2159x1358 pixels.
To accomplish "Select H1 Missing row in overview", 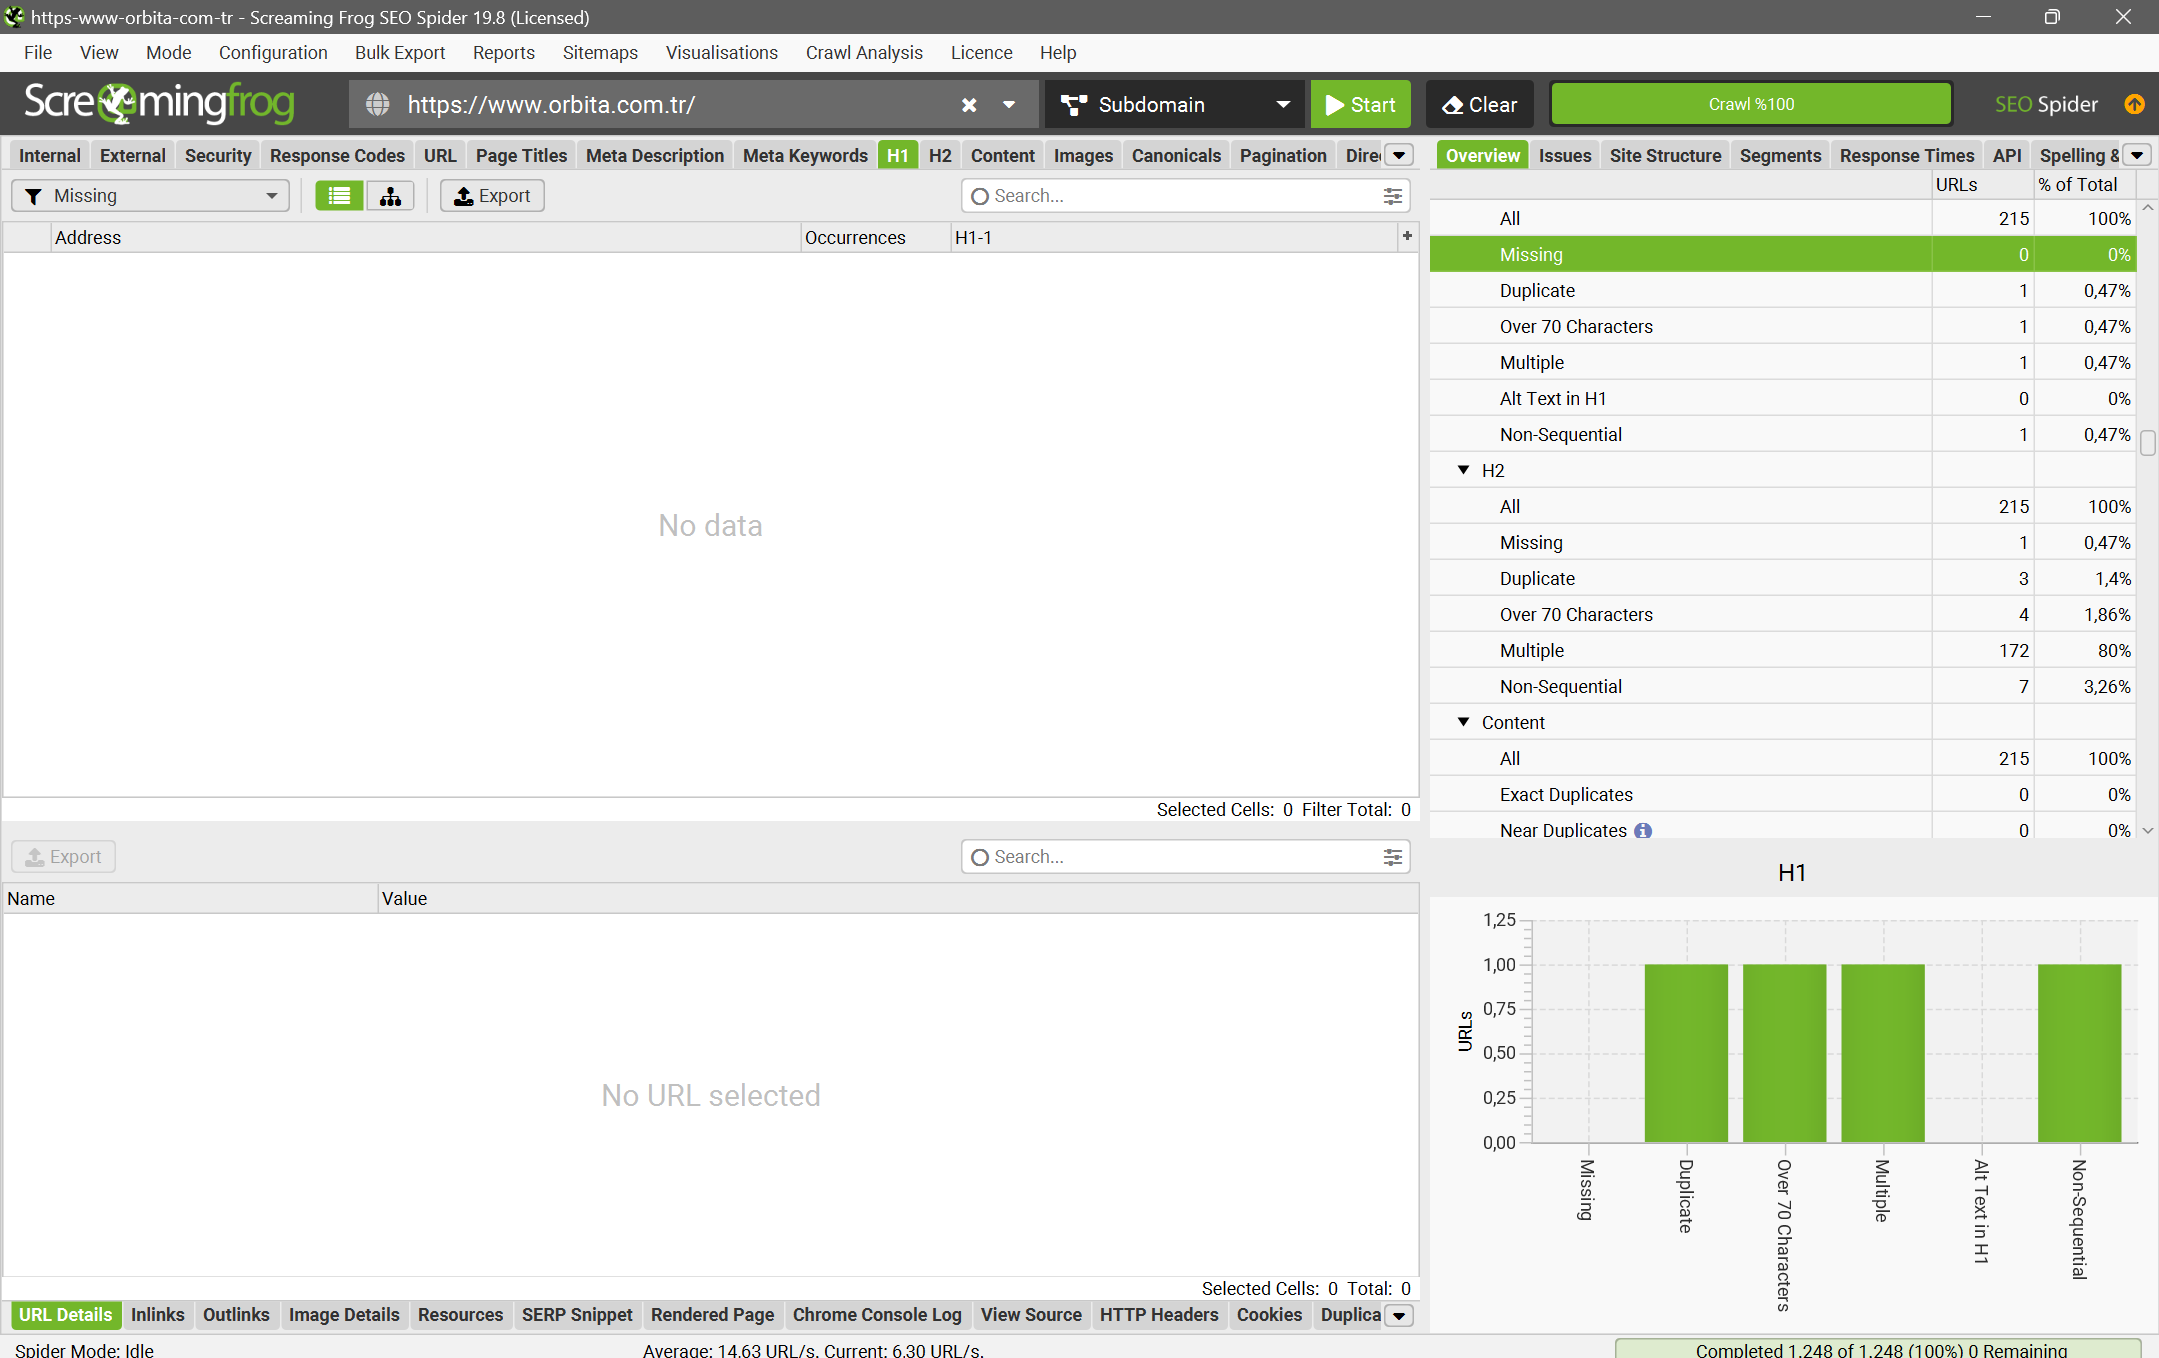I will click(x=1782, y=254).
